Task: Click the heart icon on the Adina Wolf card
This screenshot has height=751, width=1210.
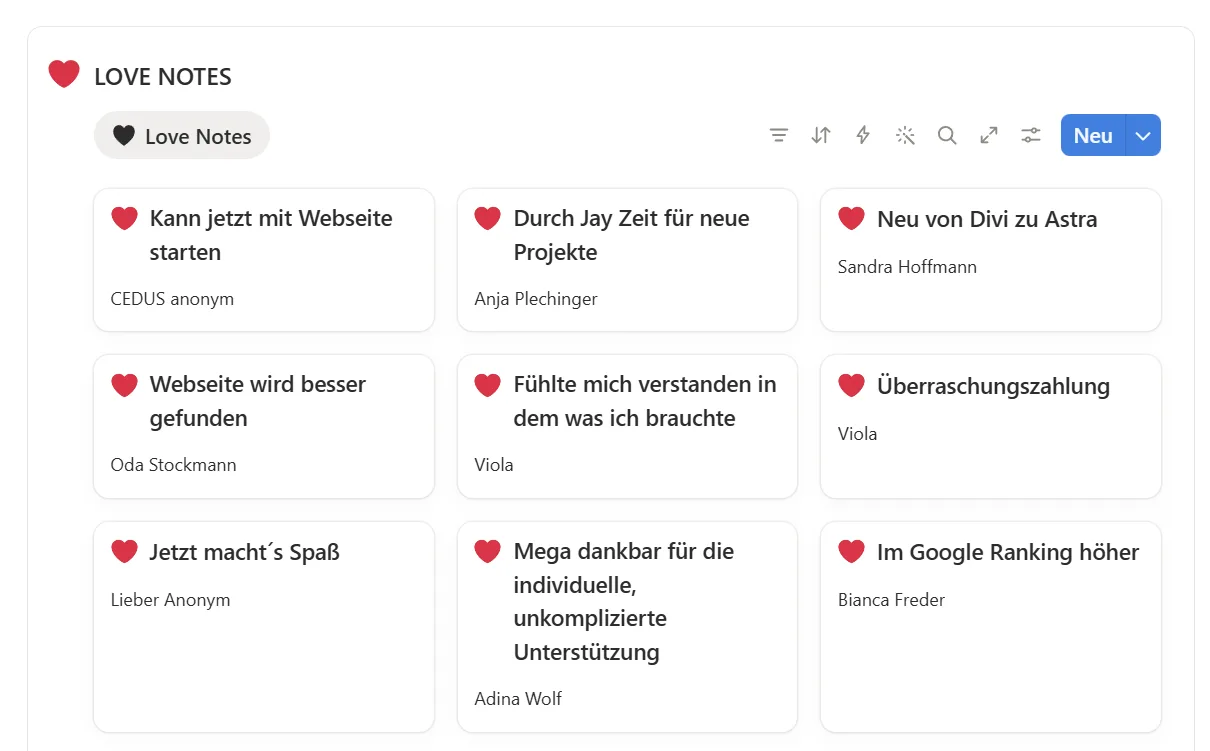Action: coord(487,551)
